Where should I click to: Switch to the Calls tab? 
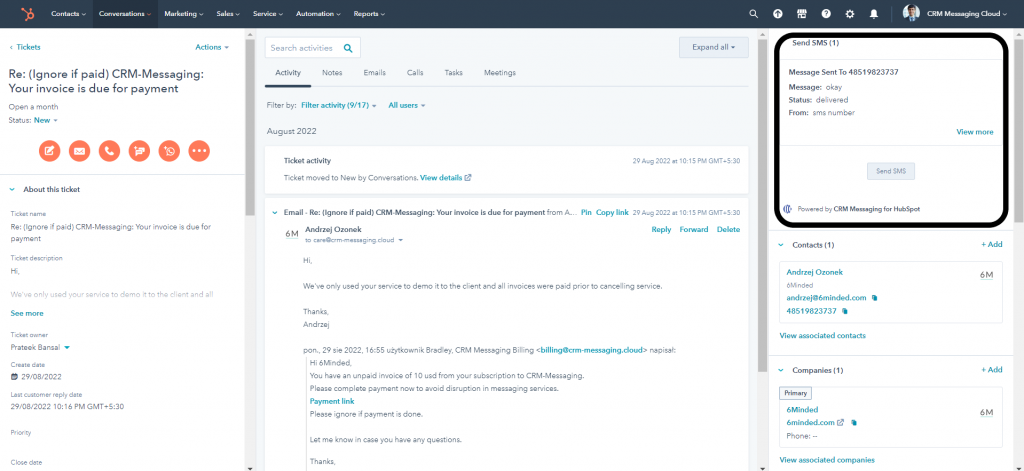click(x=415, y=73)
